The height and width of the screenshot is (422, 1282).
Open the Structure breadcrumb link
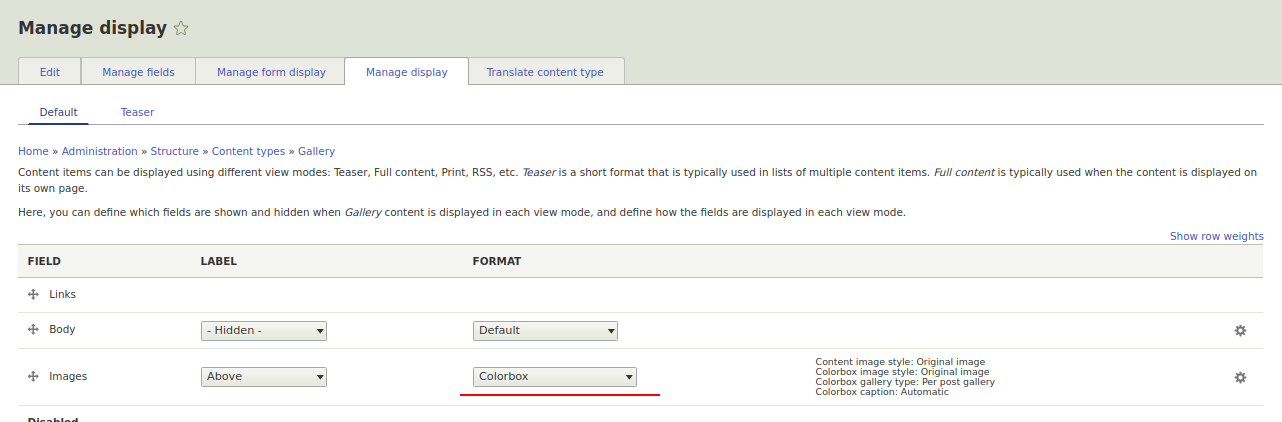174,151
